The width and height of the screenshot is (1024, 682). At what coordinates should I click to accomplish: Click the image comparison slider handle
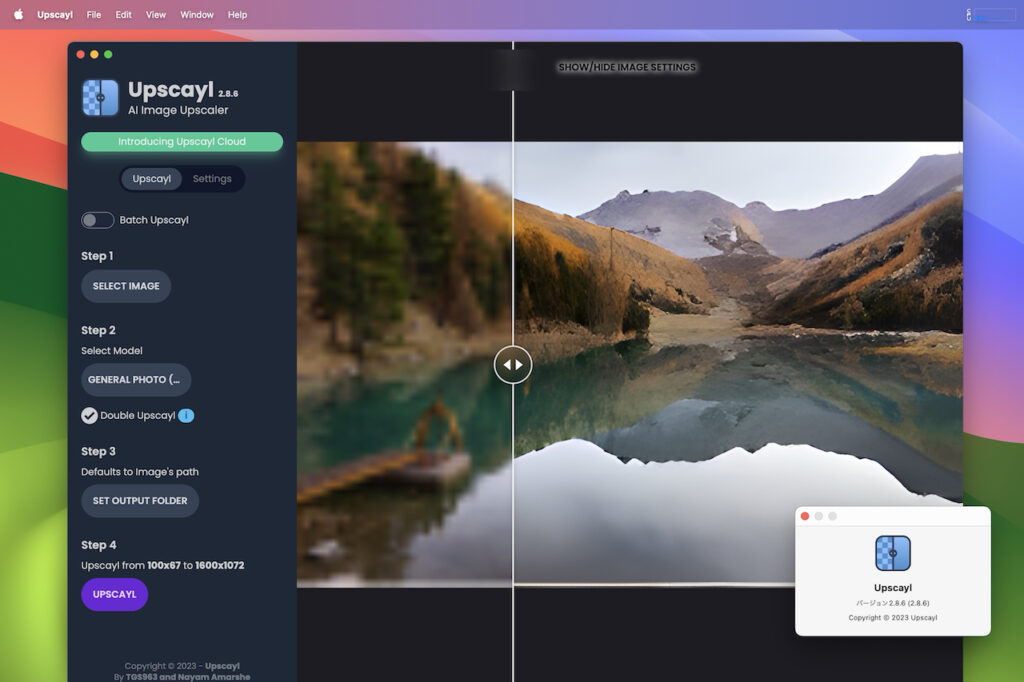click(513, 364)
